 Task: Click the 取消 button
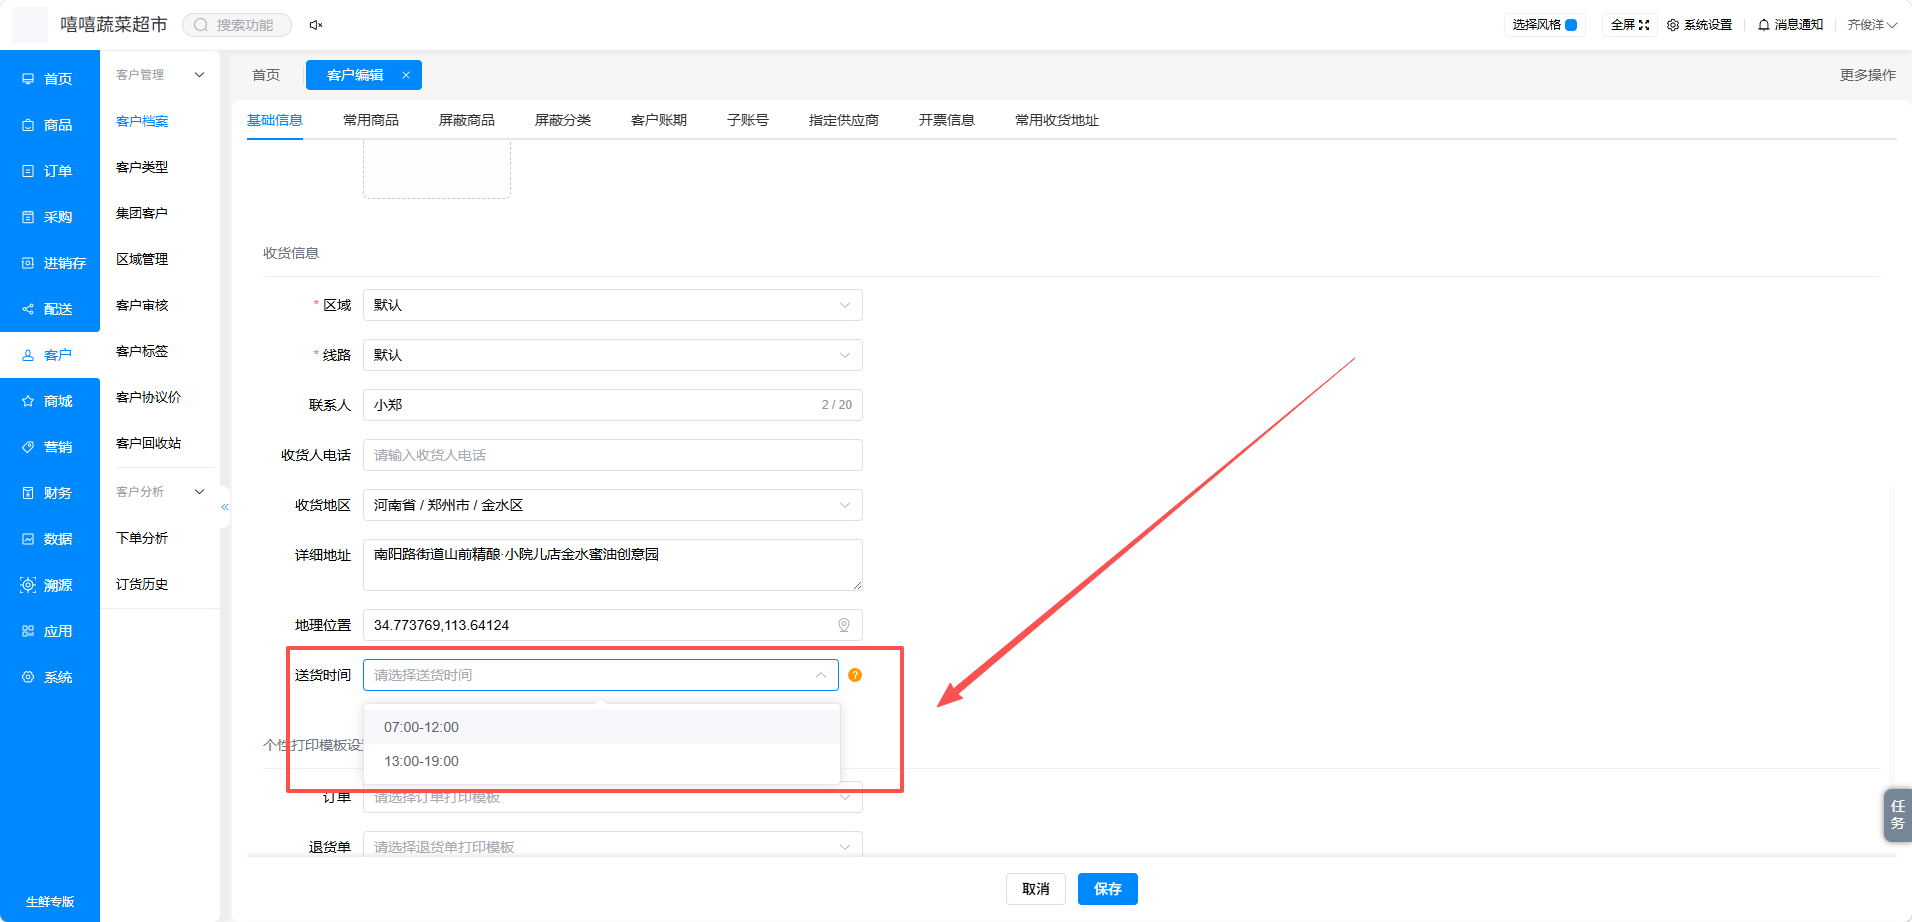point(1036,889)
